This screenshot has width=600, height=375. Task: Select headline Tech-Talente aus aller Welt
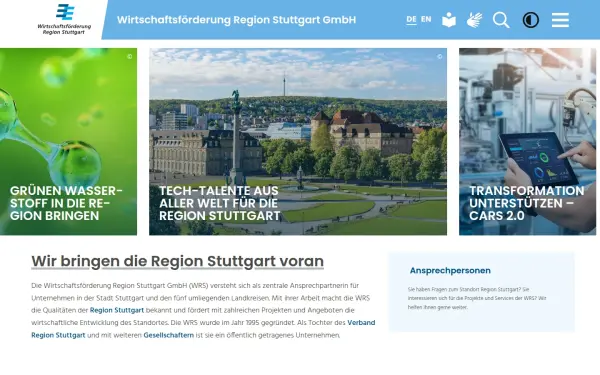click(x=220, y=203)
